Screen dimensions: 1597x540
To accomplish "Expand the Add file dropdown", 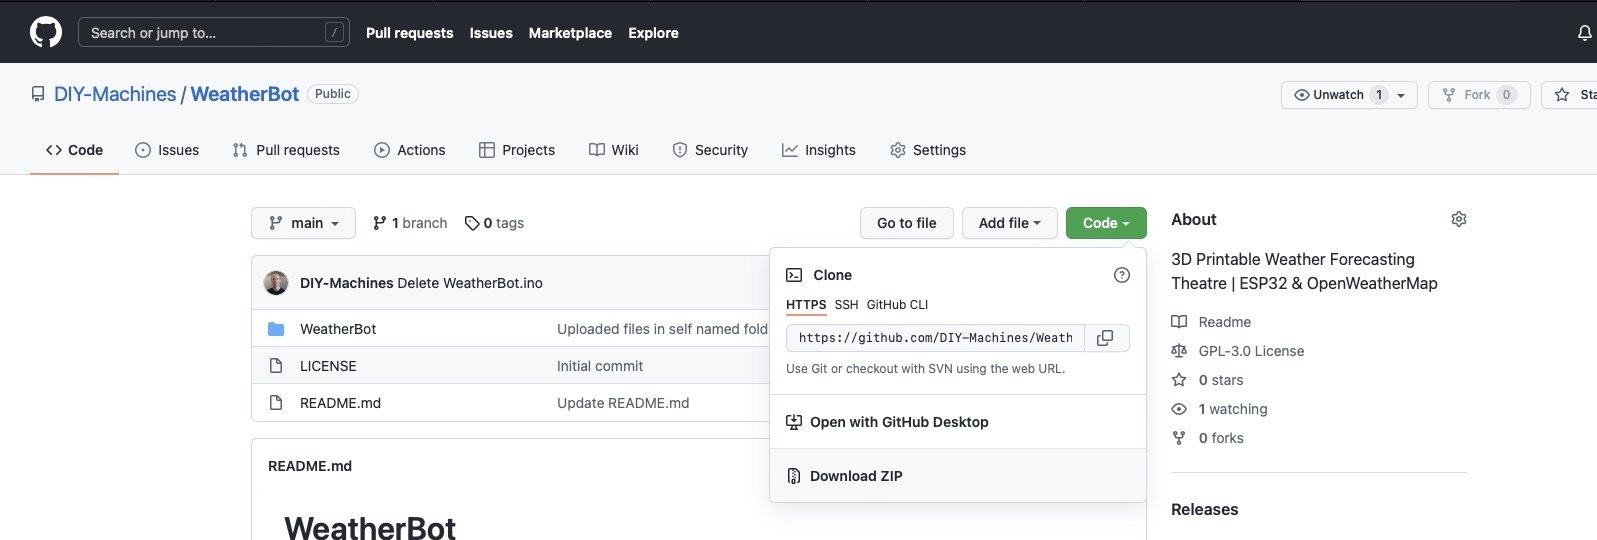I will point(1009,223).
